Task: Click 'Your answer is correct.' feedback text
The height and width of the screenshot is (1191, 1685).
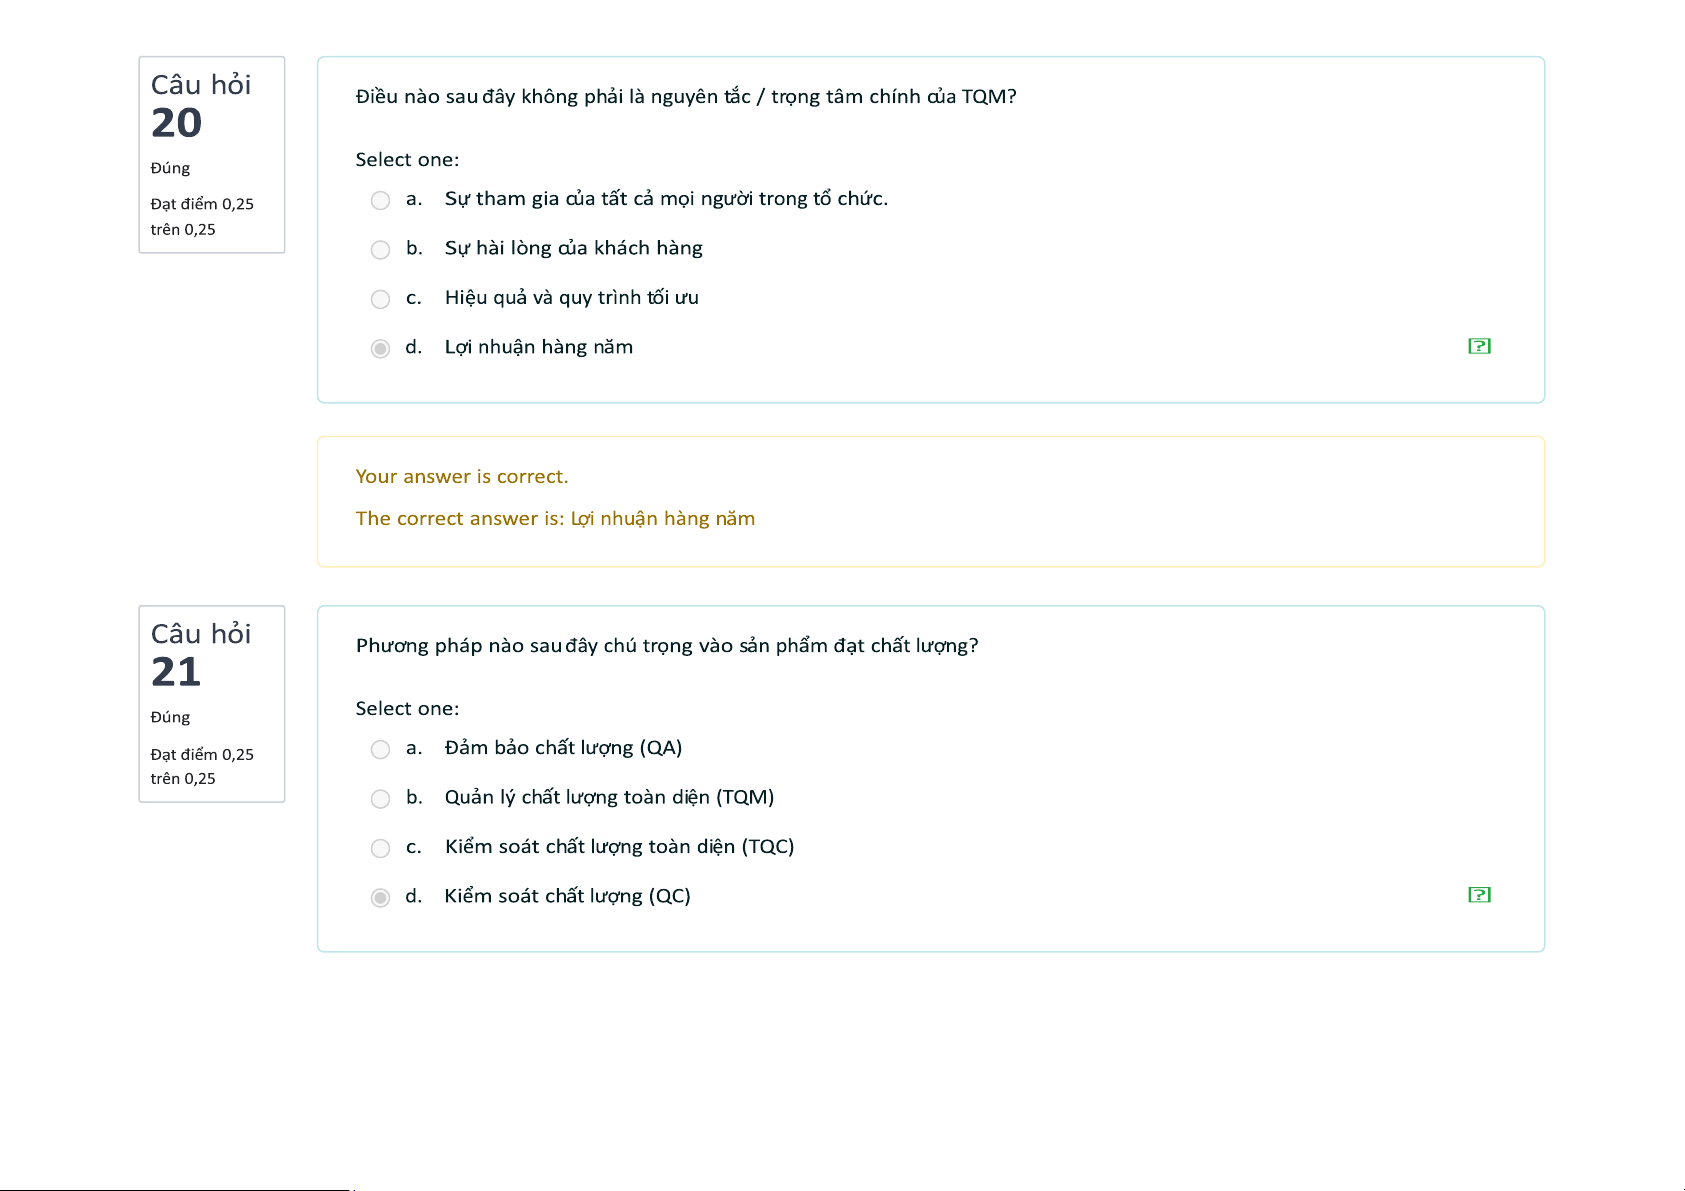Action: point(462,477)
